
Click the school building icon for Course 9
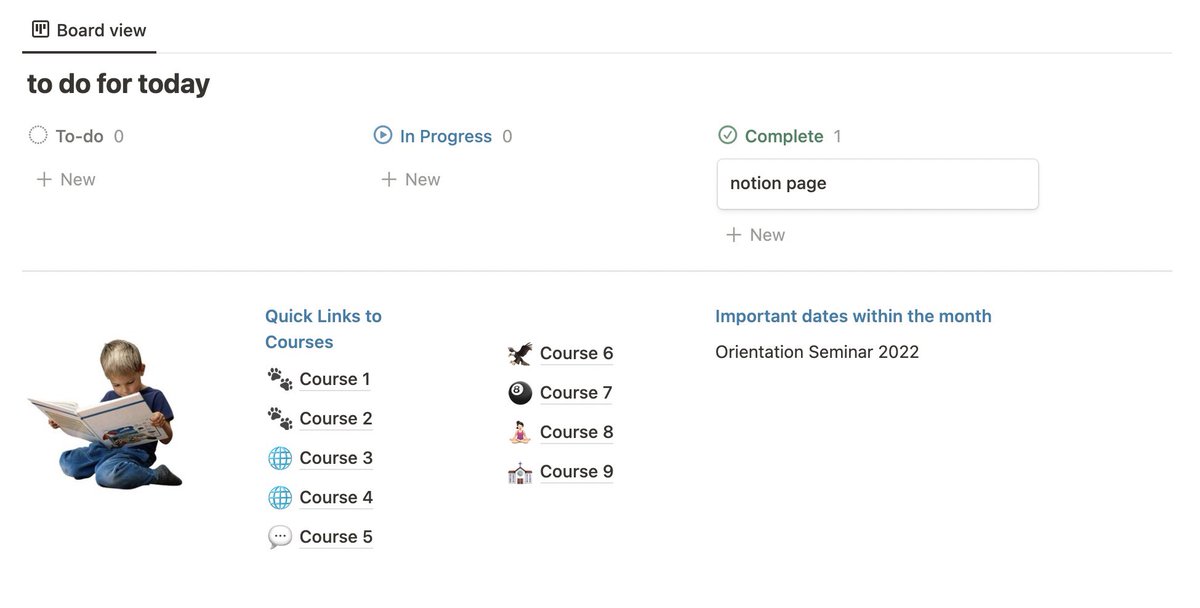[520, 472]
